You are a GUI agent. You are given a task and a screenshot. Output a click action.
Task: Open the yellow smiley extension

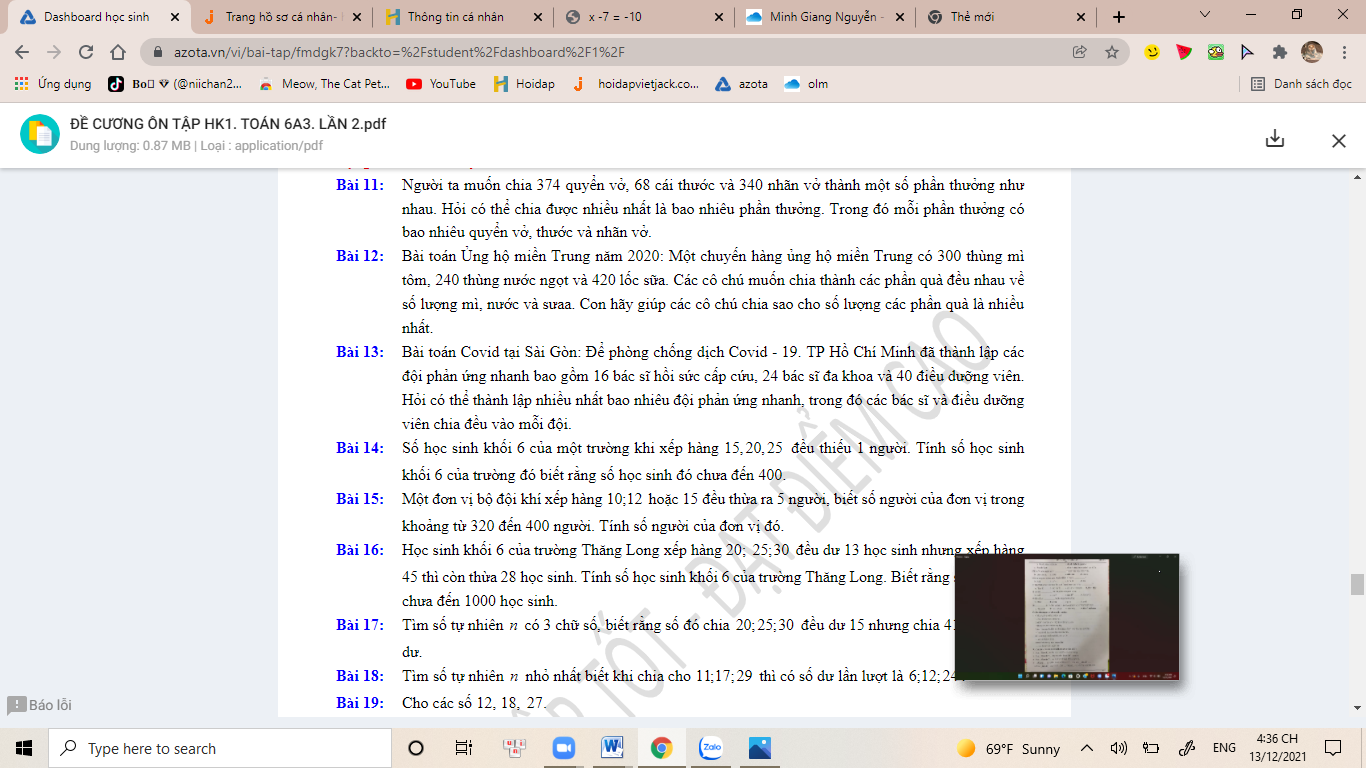[x=1152, y=52]
